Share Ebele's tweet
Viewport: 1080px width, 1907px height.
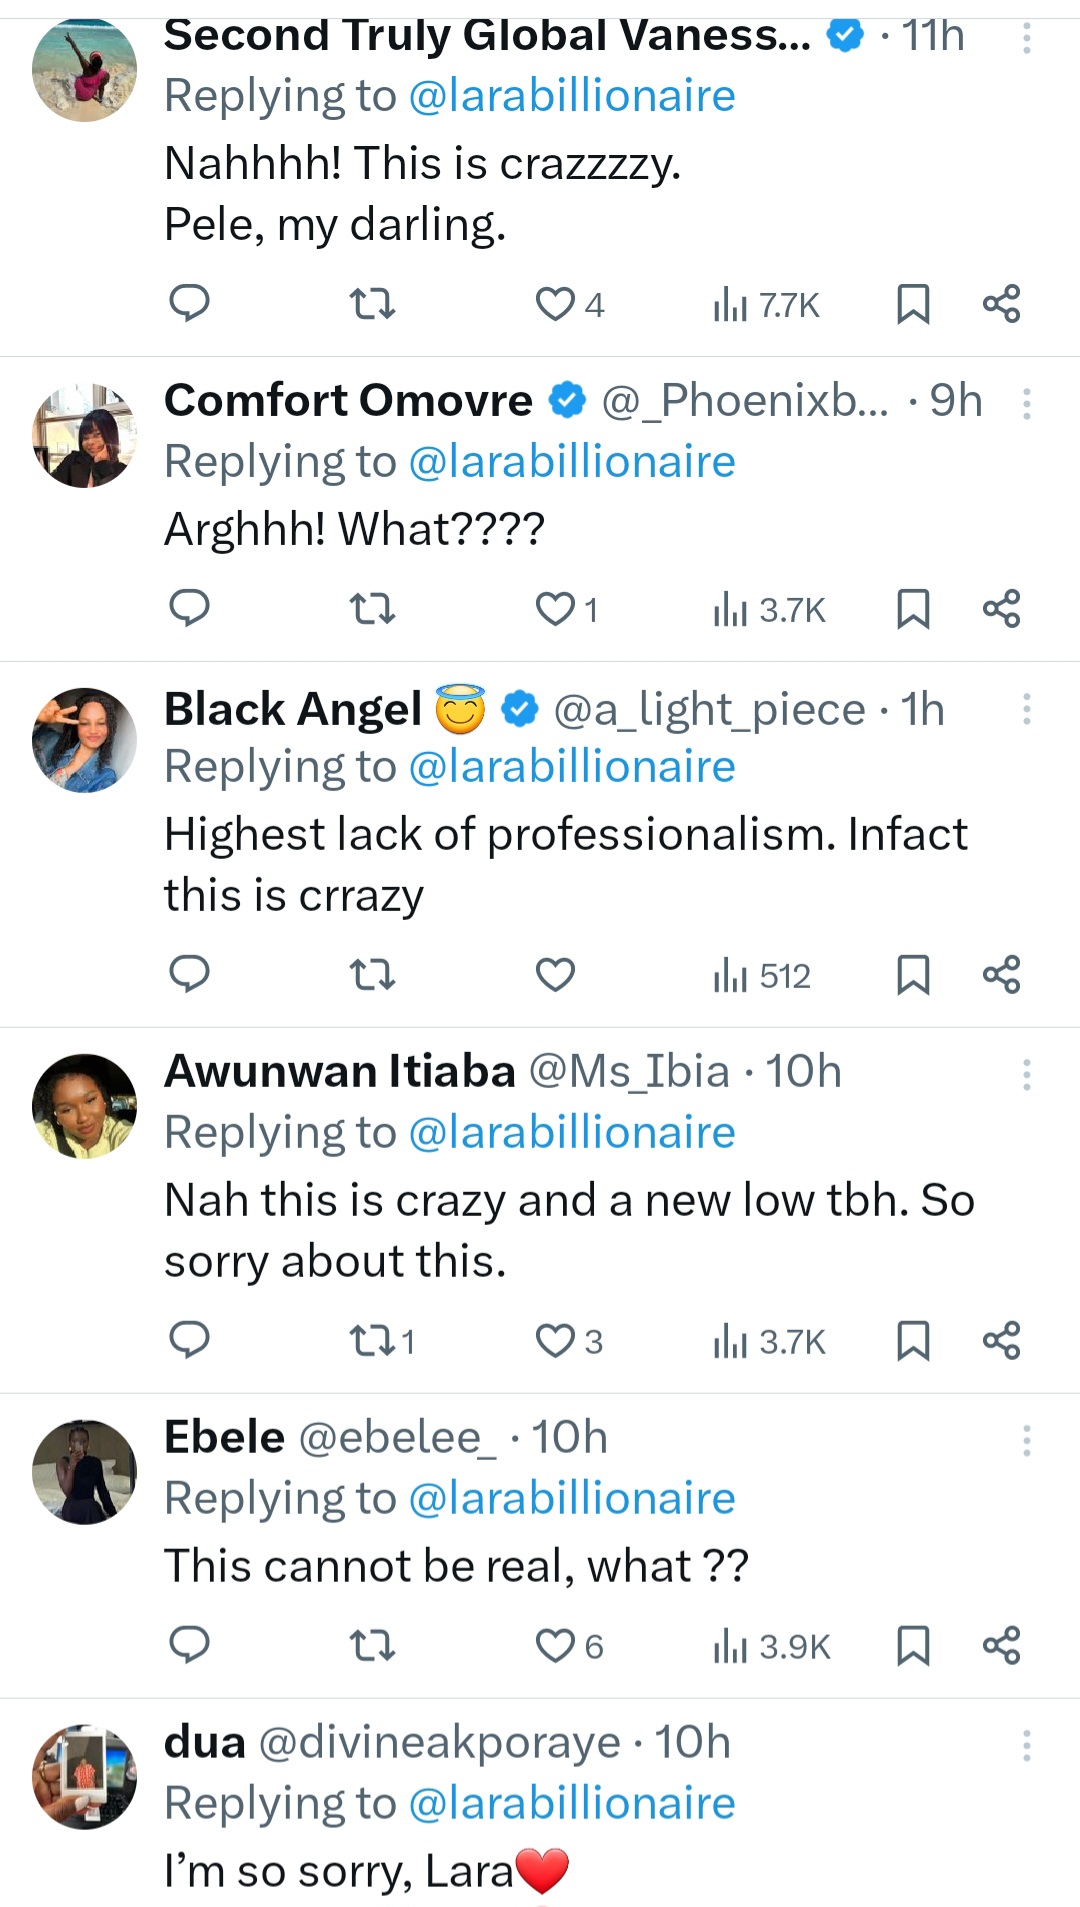coord(1001,1645)
